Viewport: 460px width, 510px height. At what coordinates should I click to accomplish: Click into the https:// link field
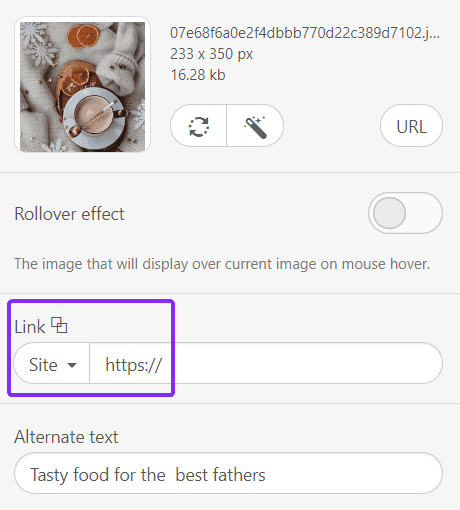pyautogui.click(x=266, y=364)
